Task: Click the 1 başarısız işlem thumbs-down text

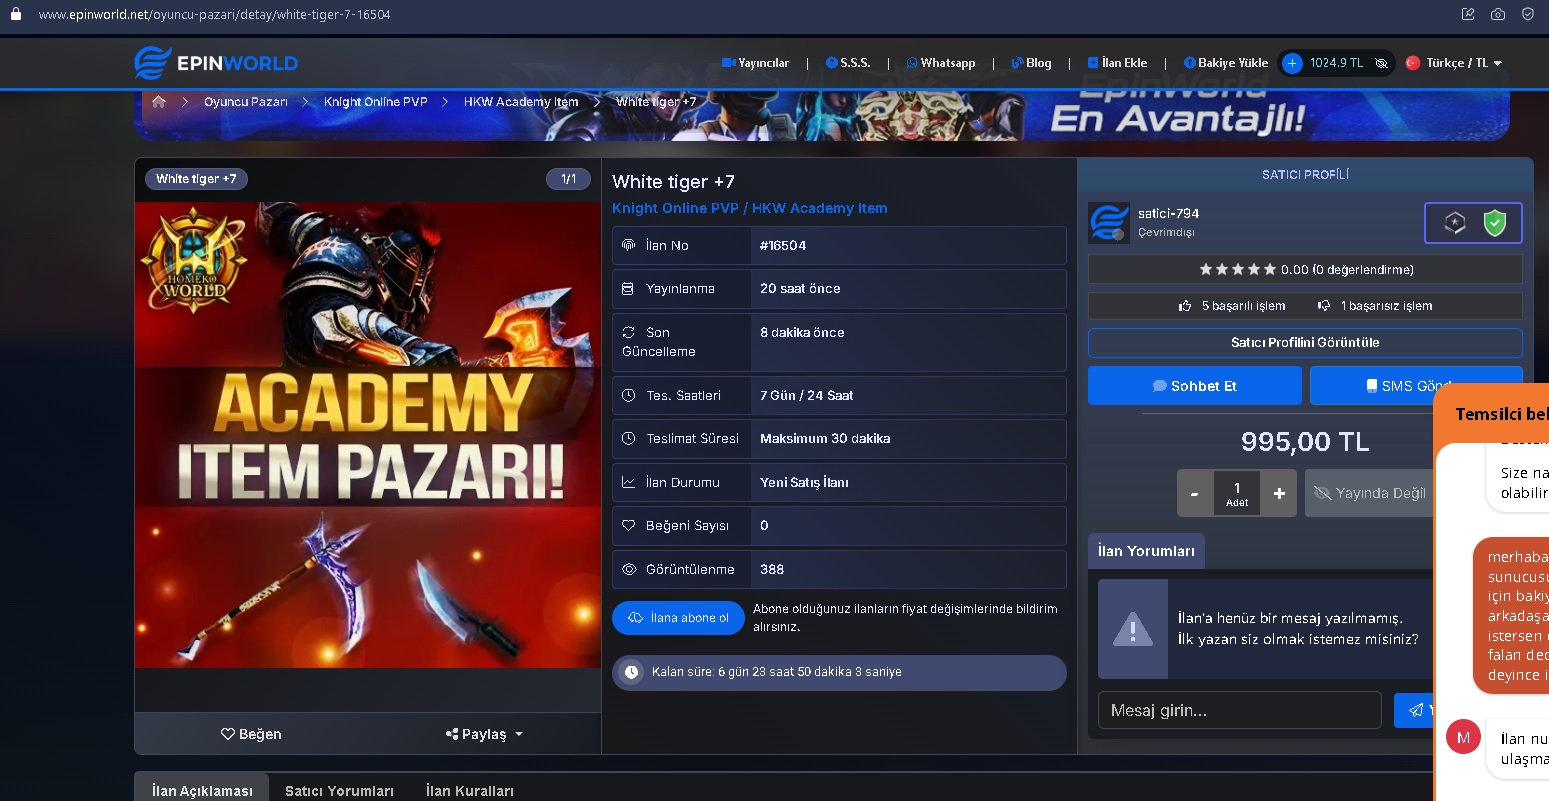Action: click(x=1375, y=306)
